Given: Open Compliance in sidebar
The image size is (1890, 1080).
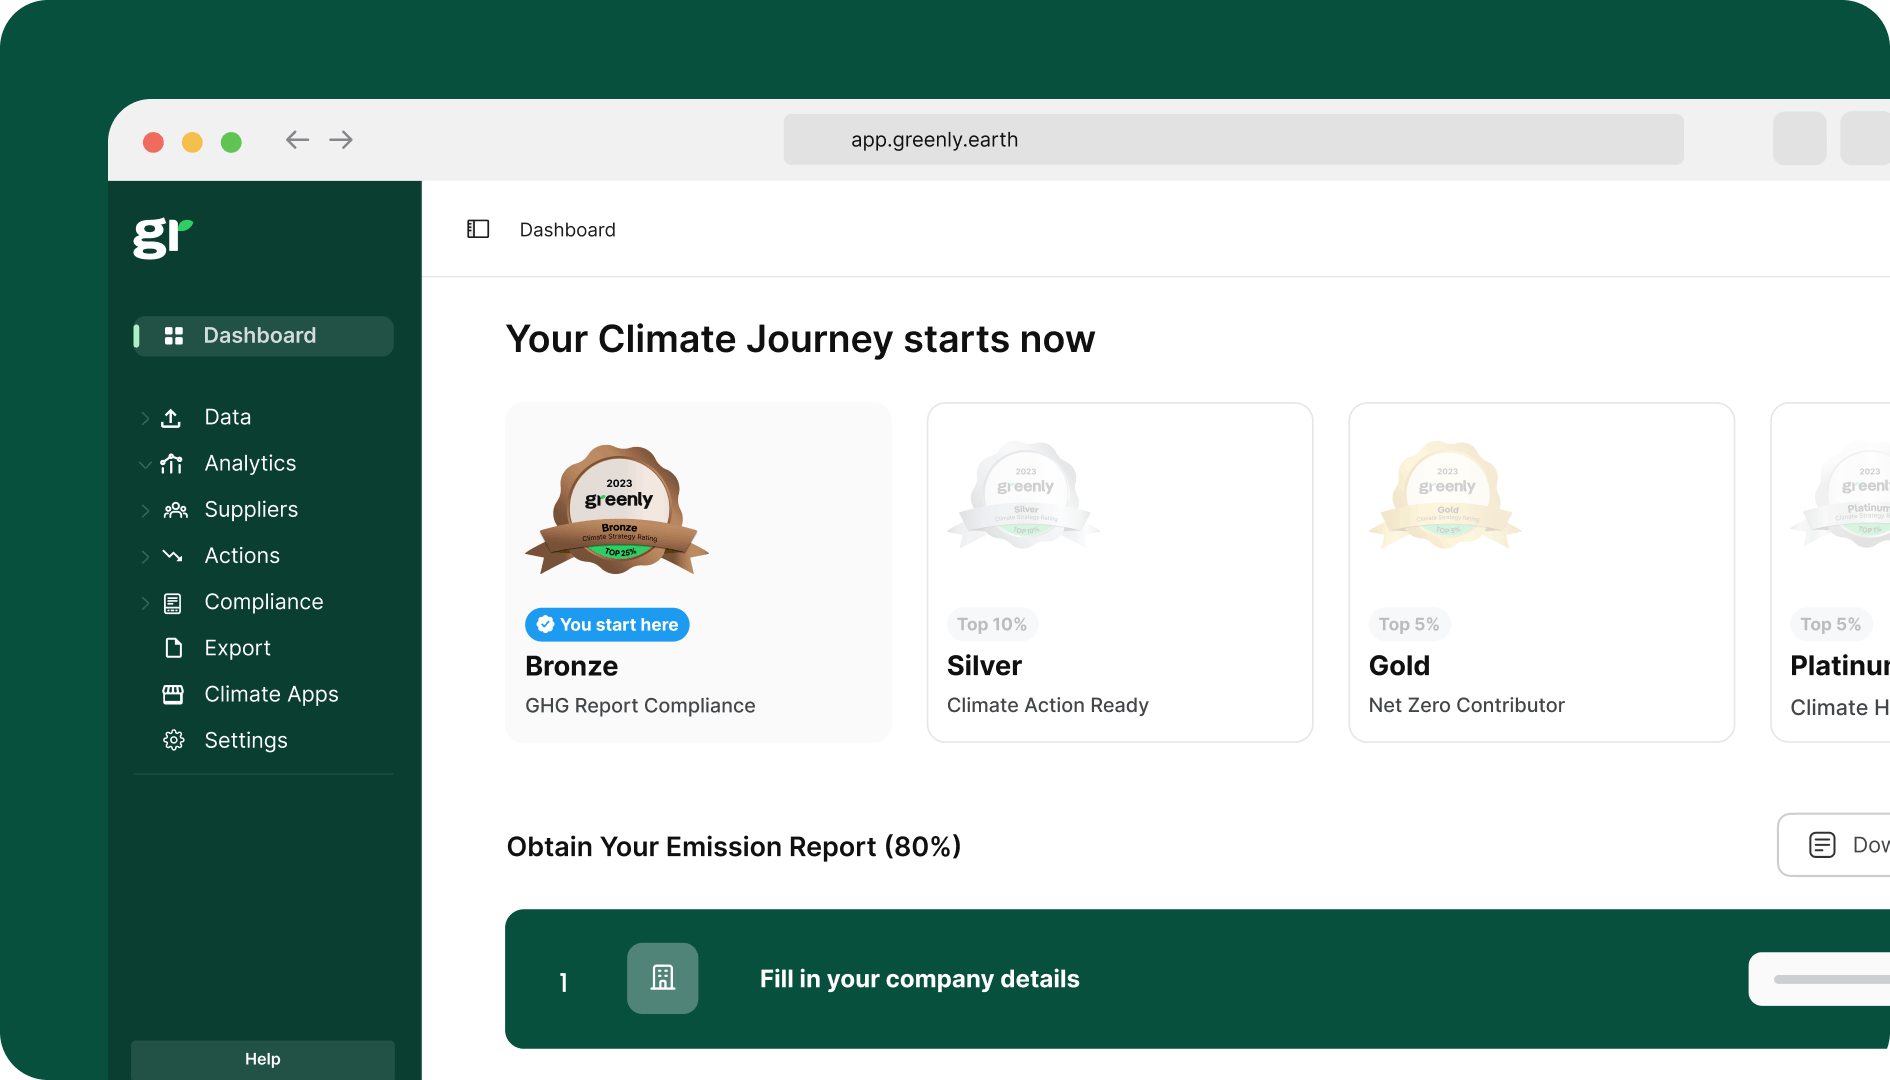Looking at the screenshot, I should [x=264, y=602].
